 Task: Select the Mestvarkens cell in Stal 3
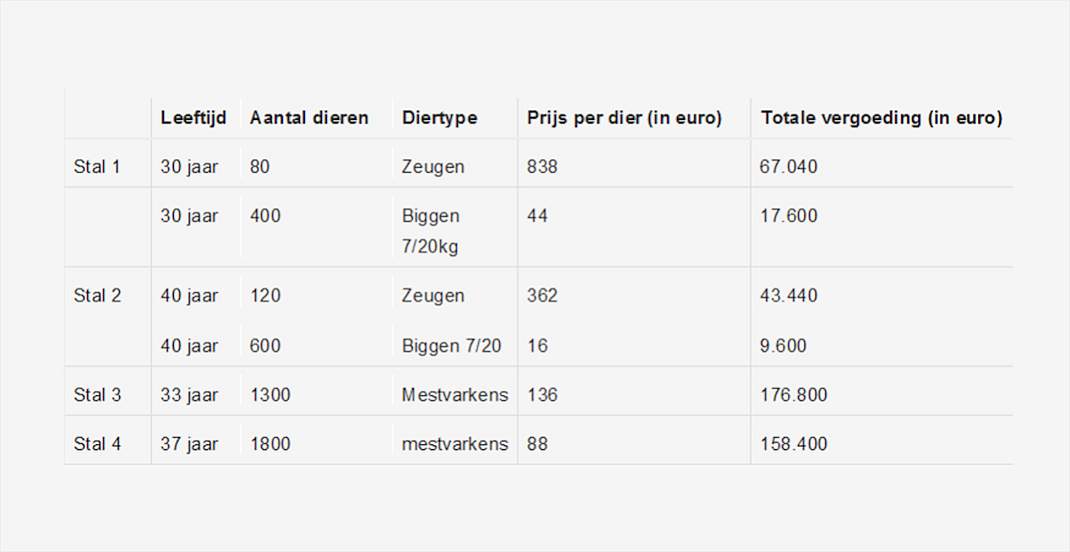pyautogui.click(x=455, y=395)
